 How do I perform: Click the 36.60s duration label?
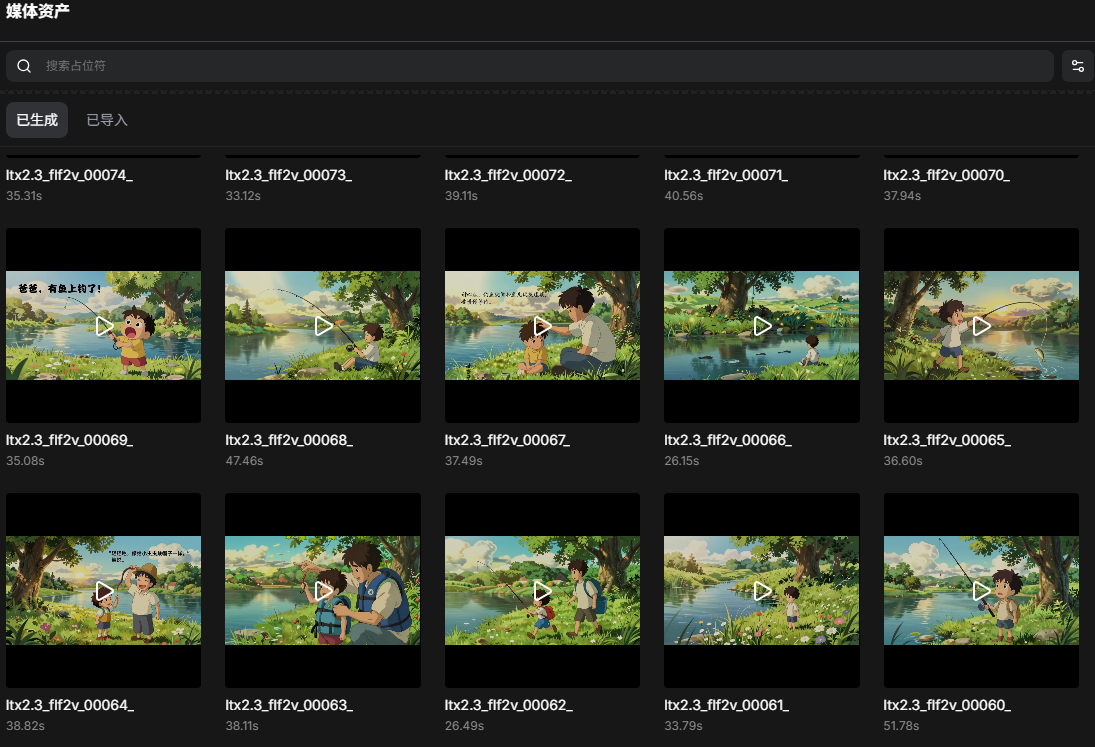[903, 461]
